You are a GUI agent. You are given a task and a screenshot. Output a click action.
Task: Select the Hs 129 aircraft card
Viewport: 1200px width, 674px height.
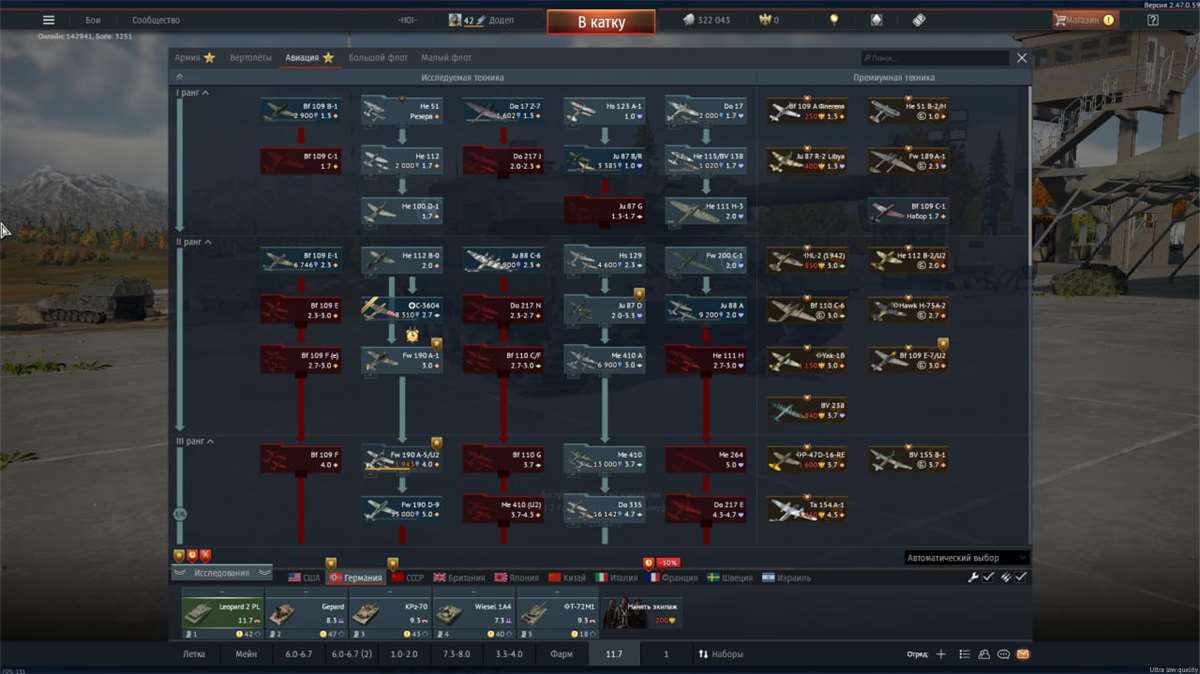tap(604, 260)
